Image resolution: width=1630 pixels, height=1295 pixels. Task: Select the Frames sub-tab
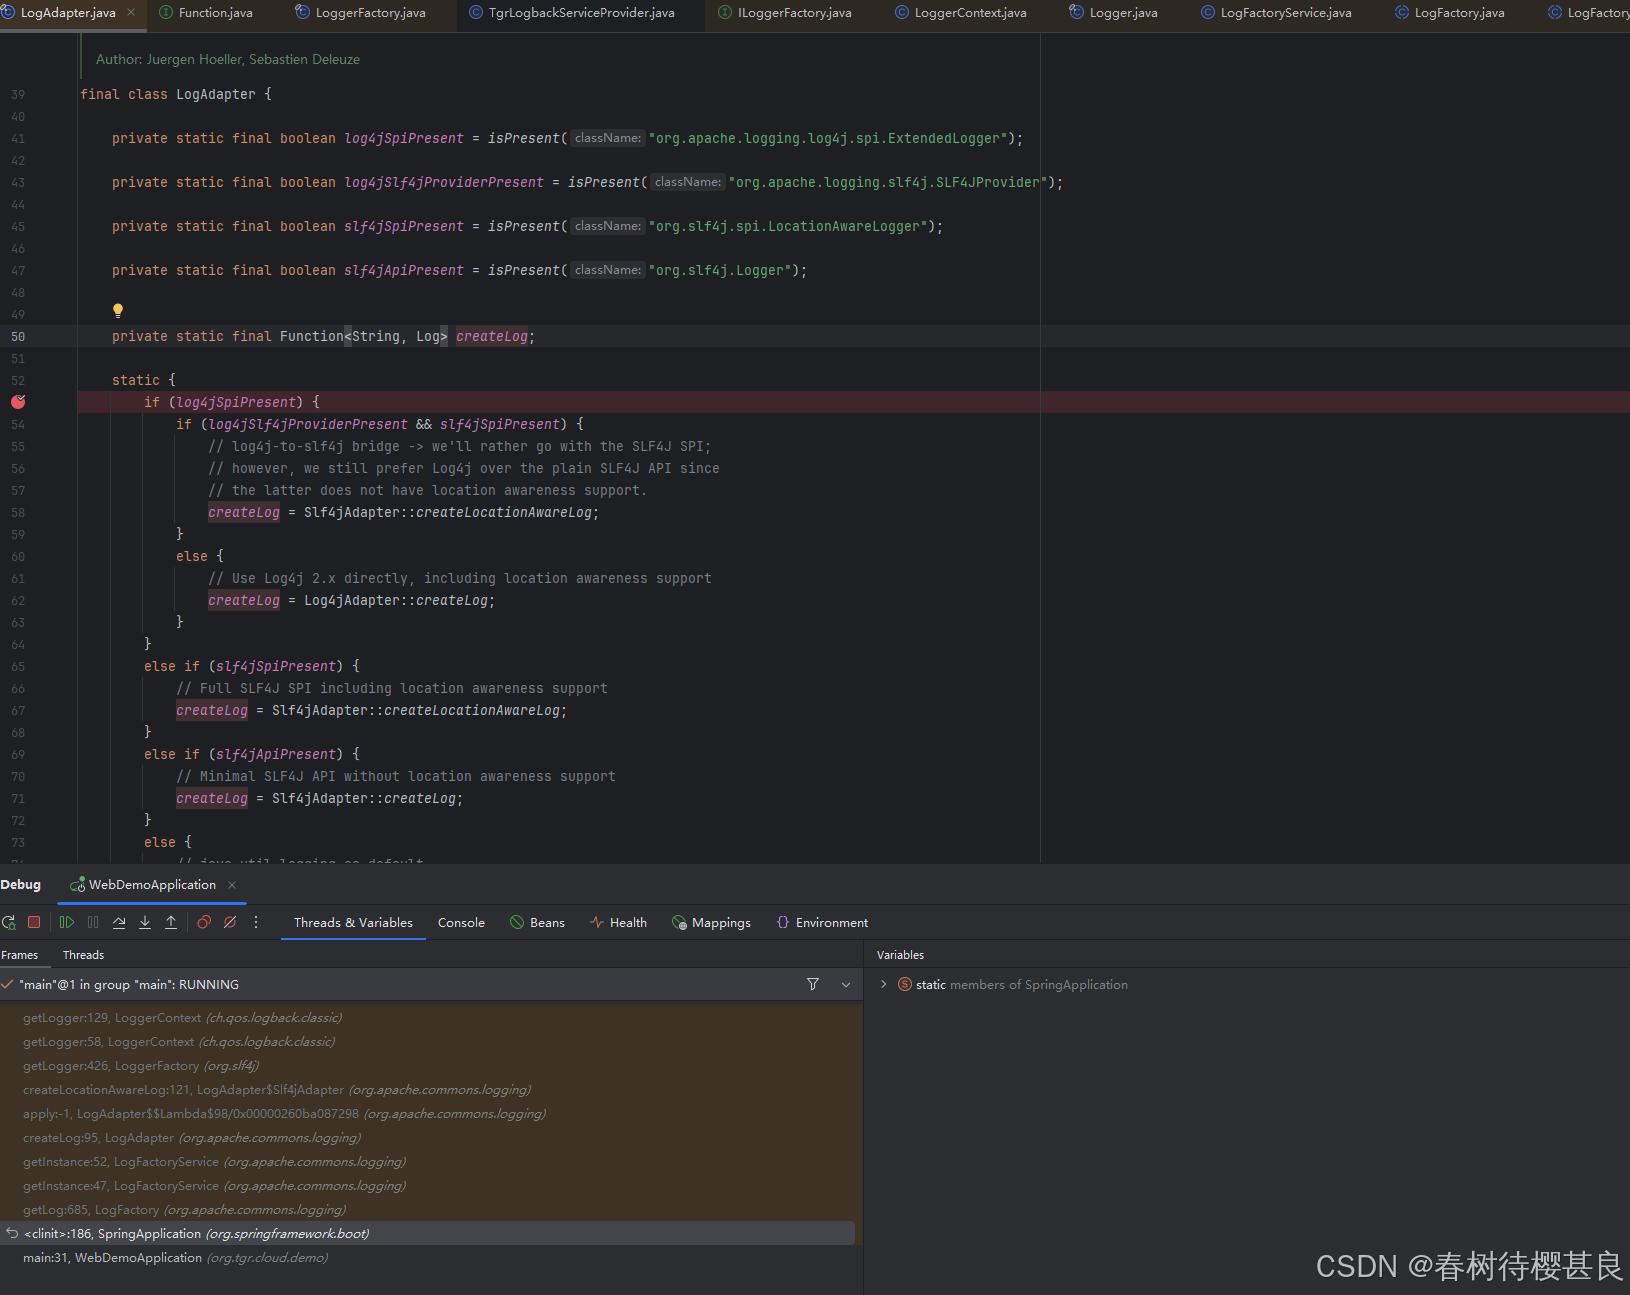(20, 955)
